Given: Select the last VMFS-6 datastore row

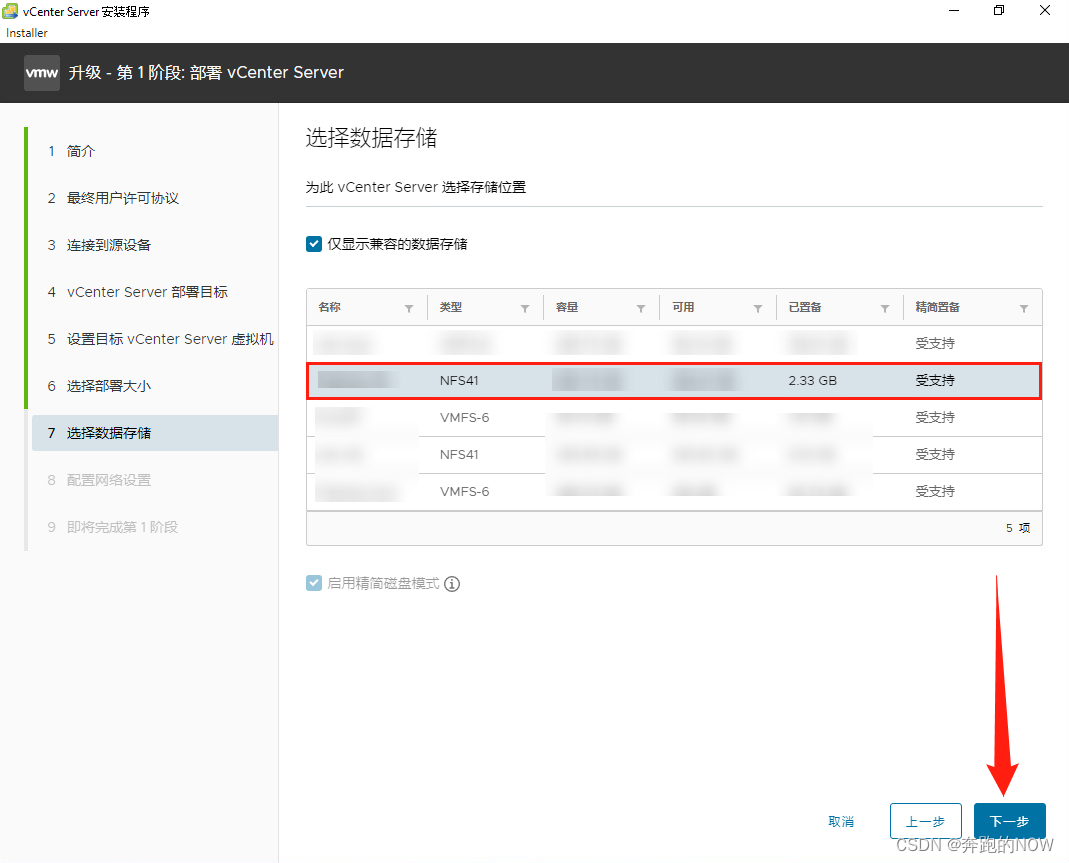Looking at the screenshot, I should coord(674,491).
